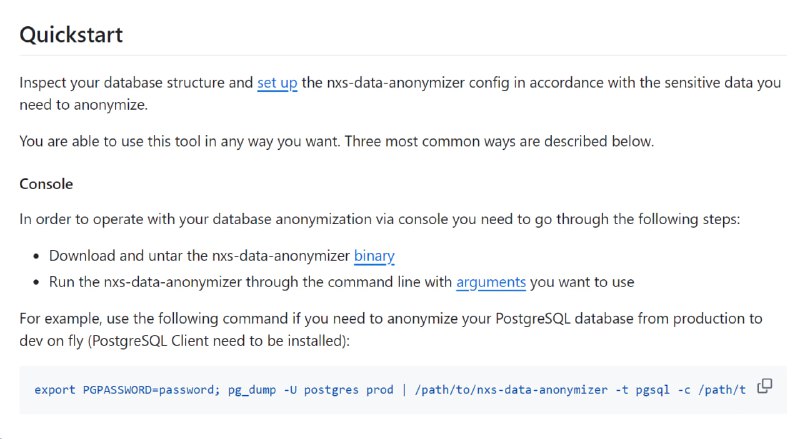The height and width of the screenshot is (439, 800).
Task: Click "postgres prod" in the command line
Action: tap(348, 390)
